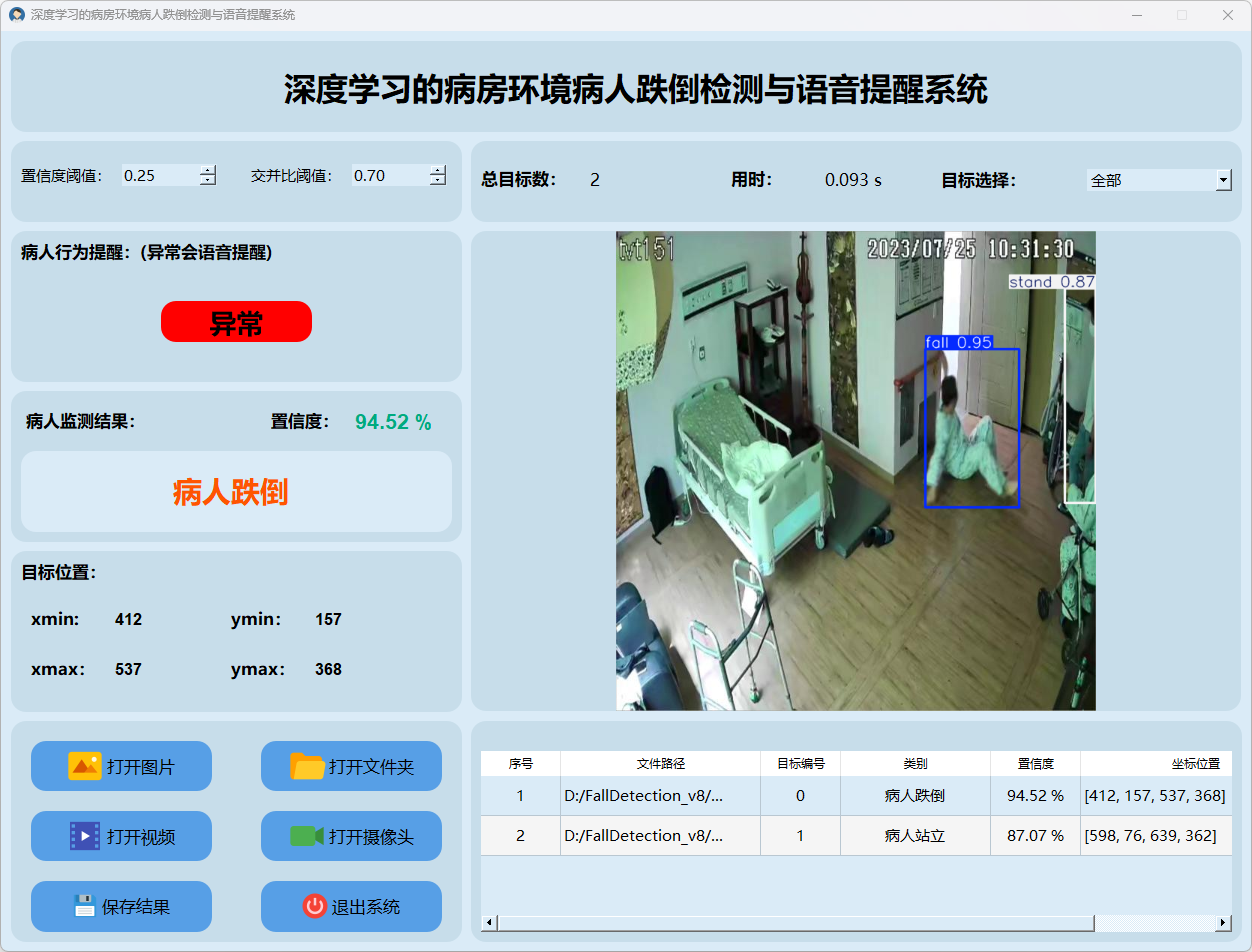1252x952 pixels.
Task: Minimize the application window
Action: (x=1137, y=15)
